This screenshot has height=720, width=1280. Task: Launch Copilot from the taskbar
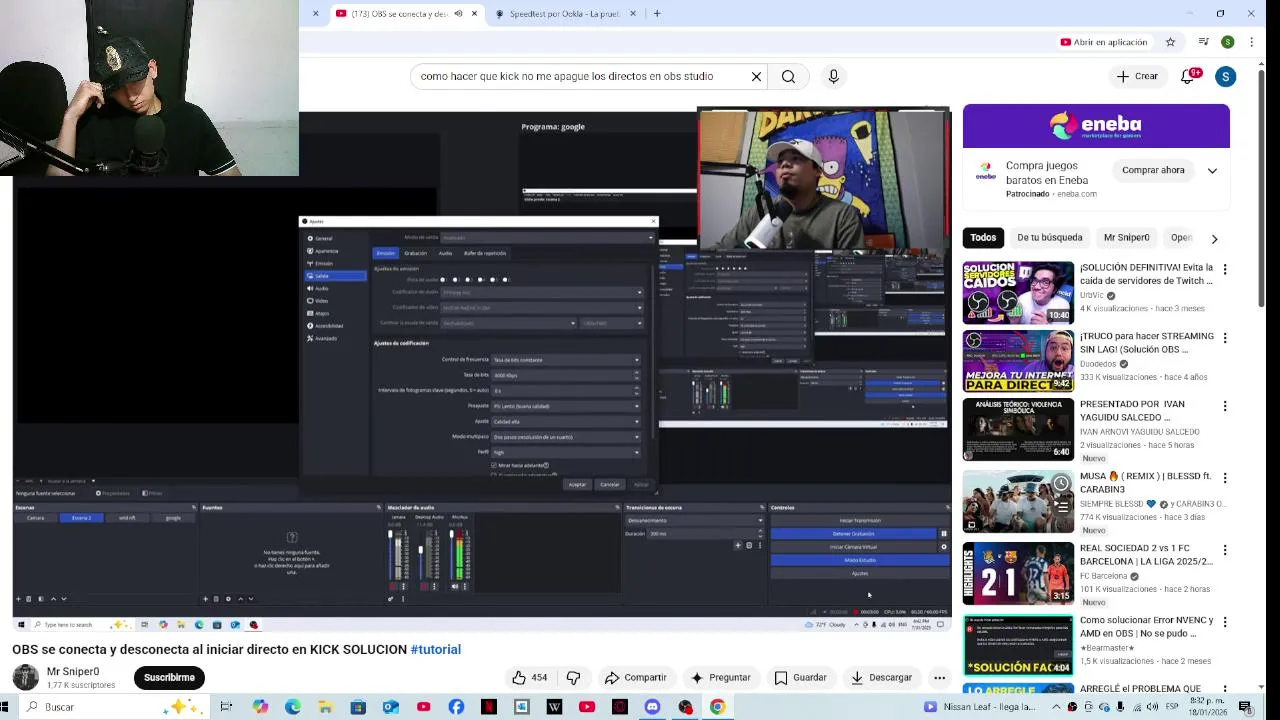[260, 707]
